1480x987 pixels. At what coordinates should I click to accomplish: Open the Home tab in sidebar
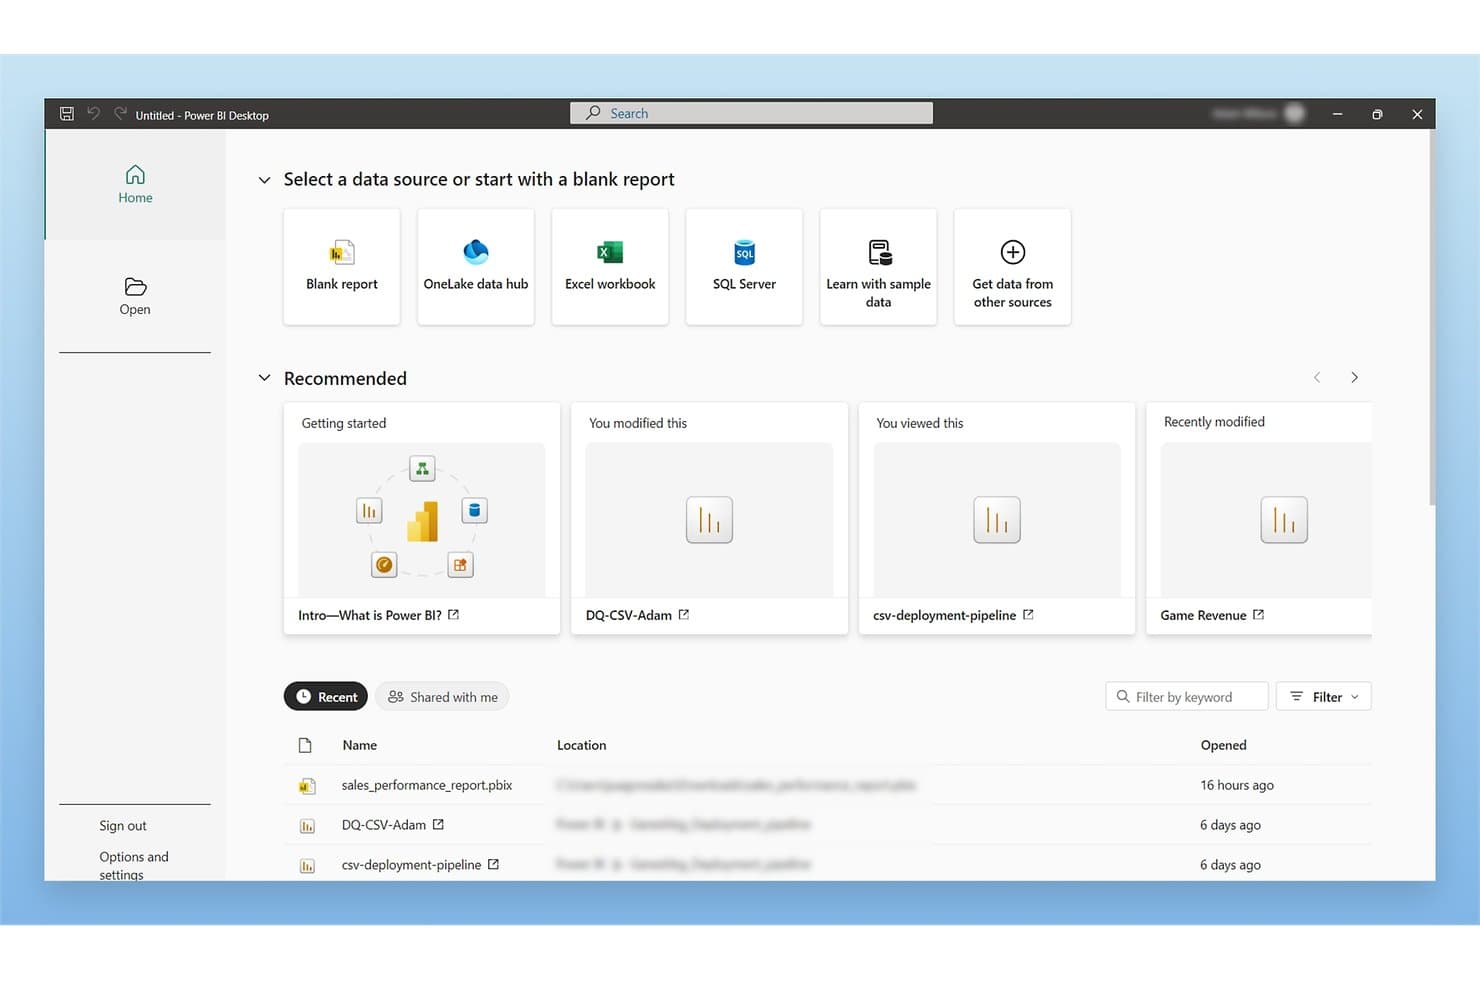click(135, 185)
